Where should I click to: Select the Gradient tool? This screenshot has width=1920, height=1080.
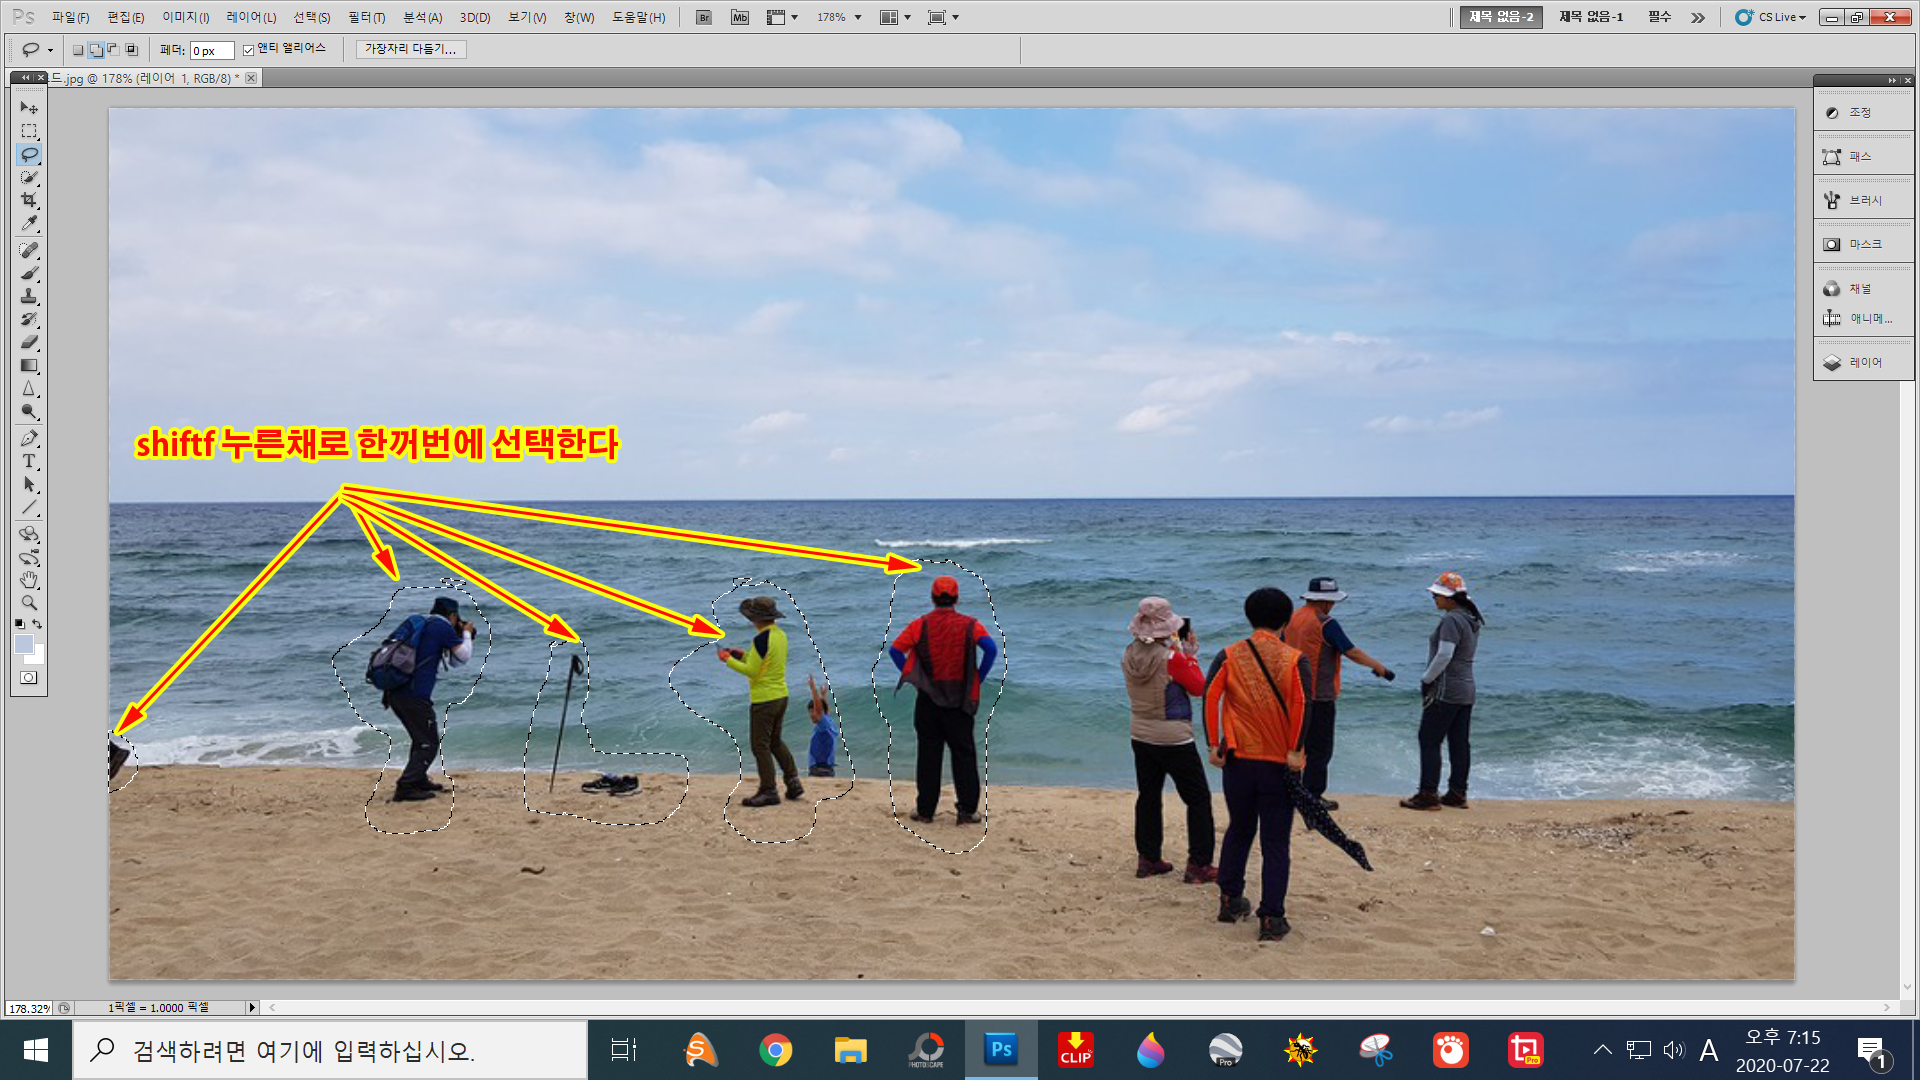coord(28,366)
